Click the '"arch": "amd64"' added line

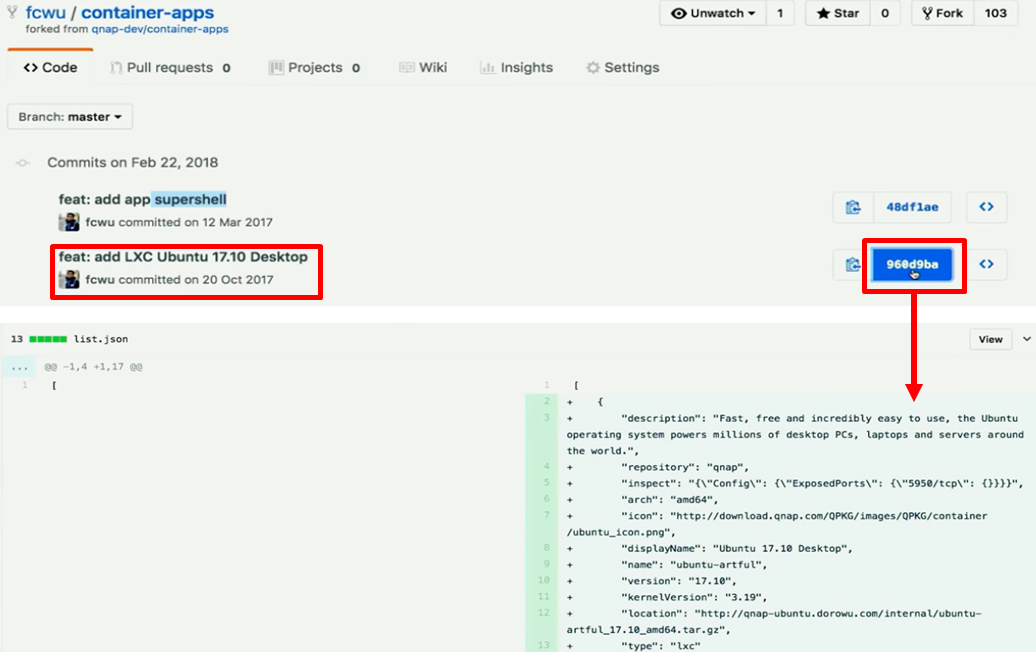(x=669, y=499)
